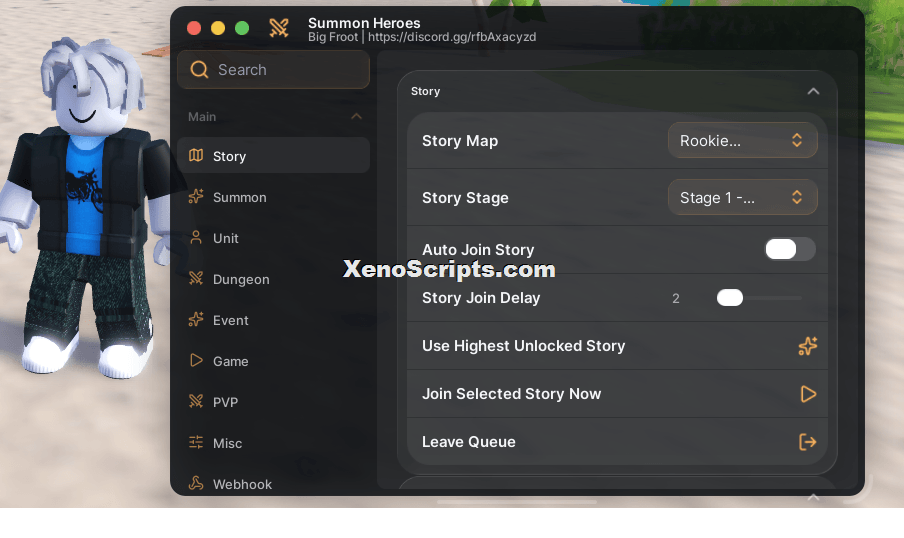Viewport: 904px width, 538px height.
Task: Click the magnifier icon in search box
Action: pyautogui.click(x=199, y=70)
